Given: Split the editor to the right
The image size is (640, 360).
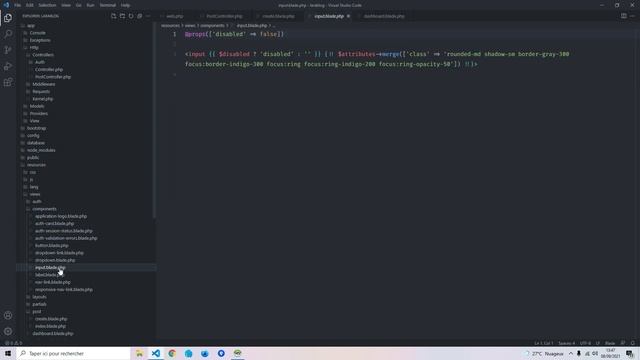Looking at the screenshot, I should click(623, 16).
